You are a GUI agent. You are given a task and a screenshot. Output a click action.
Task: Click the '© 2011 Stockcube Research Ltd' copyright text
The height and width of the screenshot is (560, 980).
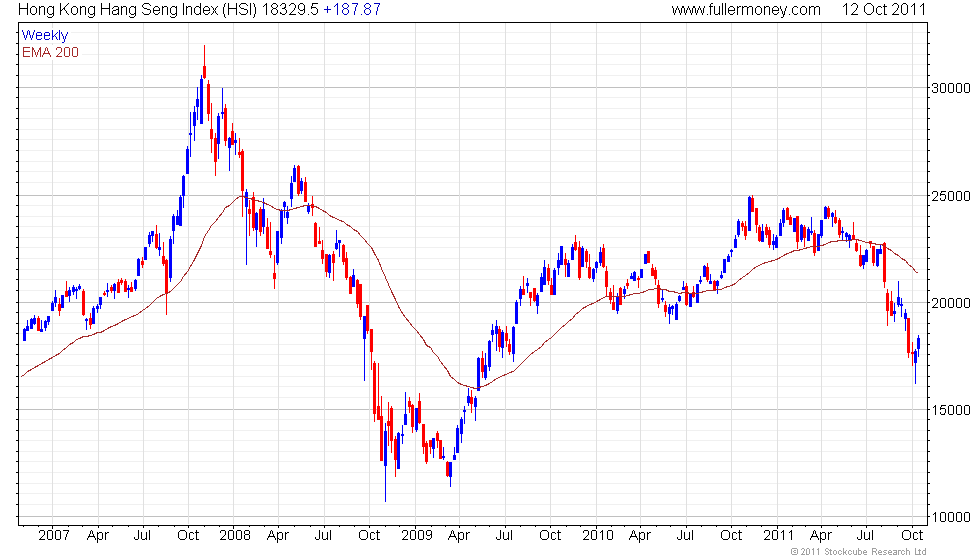859,552
